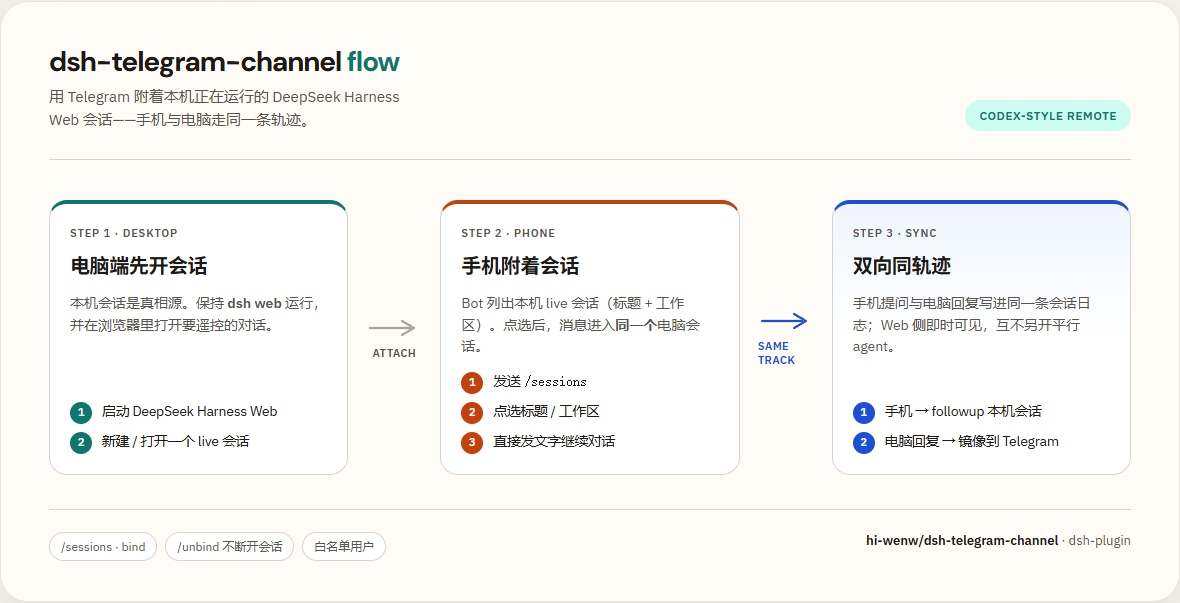Click the STEP 2 · PHONE label
Viewport: 1180px width, 603px height.
coord(508,233)
